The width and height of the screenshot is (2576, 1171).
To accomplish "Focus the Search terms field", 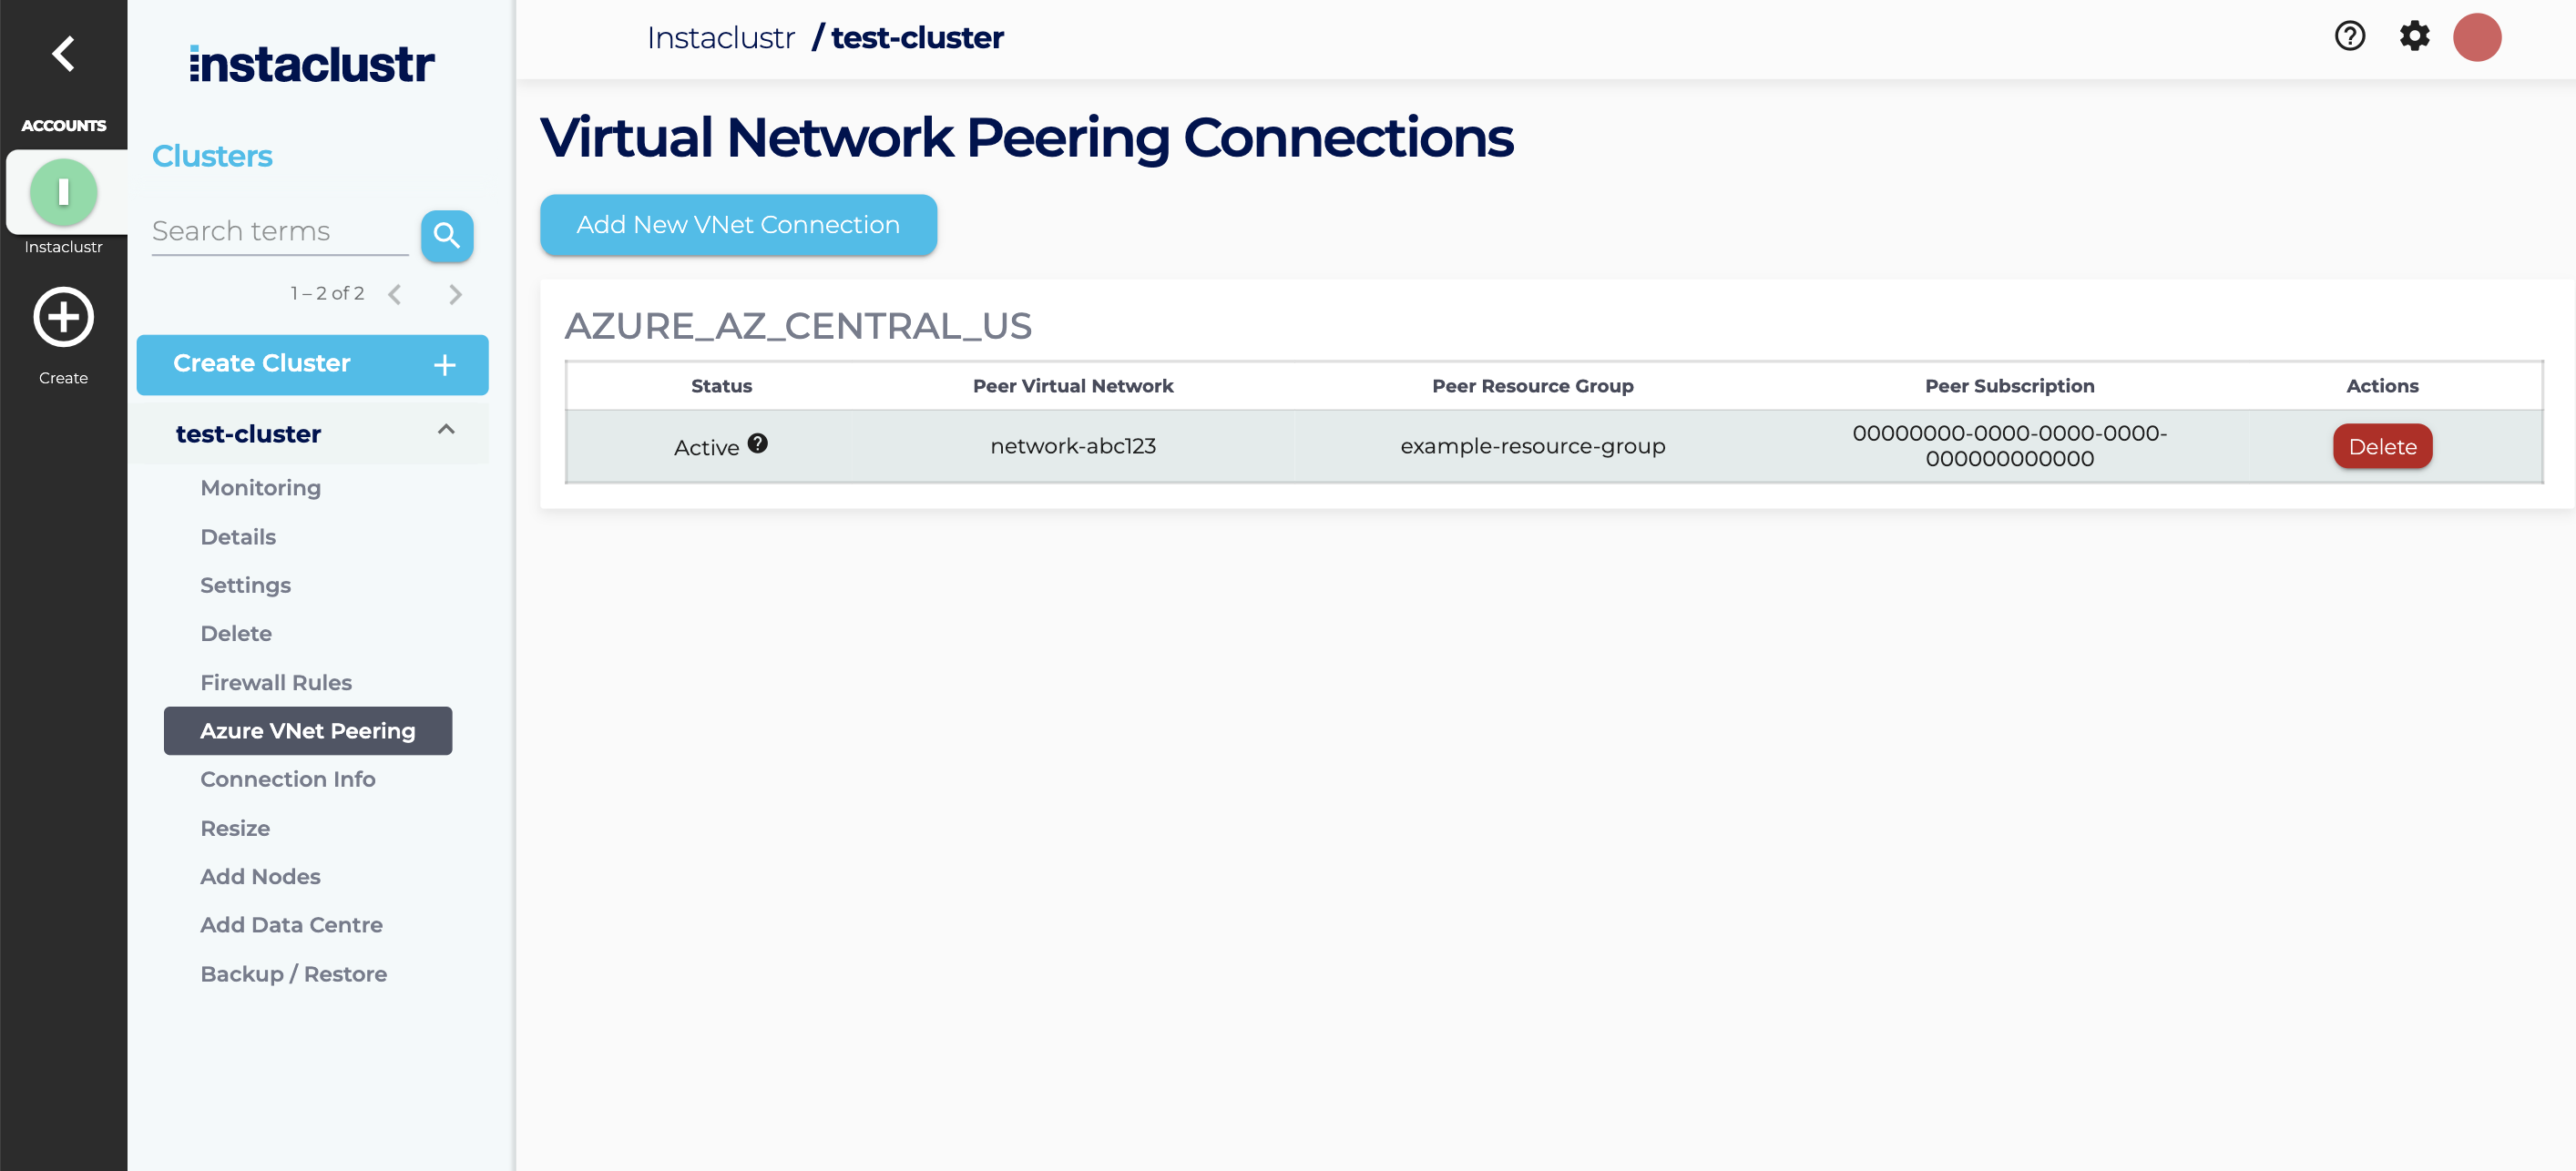I will (x=279, y=232).
